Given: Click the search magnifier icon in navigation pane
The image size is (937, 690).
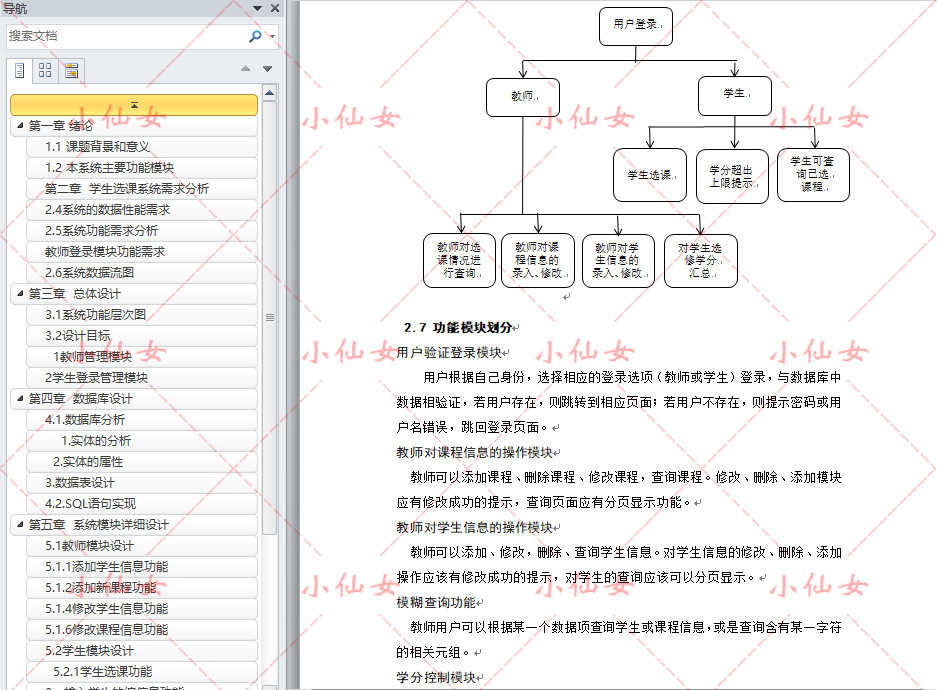Looking at the screenshot, I should coord(255,36).
